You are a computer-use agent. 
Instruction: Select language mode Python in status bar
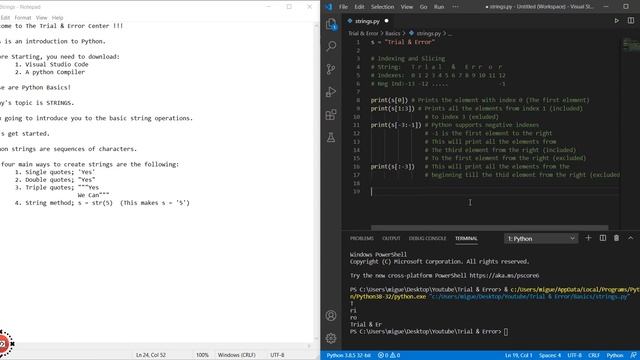pyautogui.click(x=615, y=355)
